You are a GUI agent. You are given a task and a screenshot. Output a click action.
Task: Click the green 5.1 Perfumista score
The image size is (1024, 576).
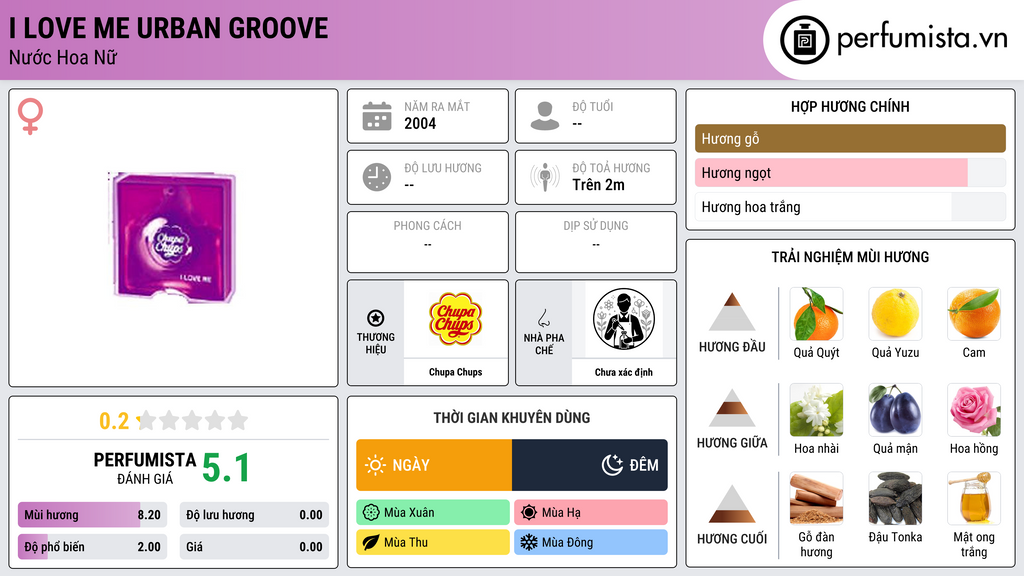[x=226, y=468]
